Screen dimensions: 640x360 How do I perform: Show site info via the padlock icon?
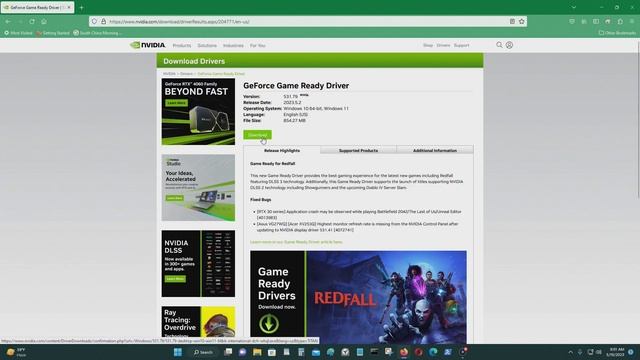104,21
